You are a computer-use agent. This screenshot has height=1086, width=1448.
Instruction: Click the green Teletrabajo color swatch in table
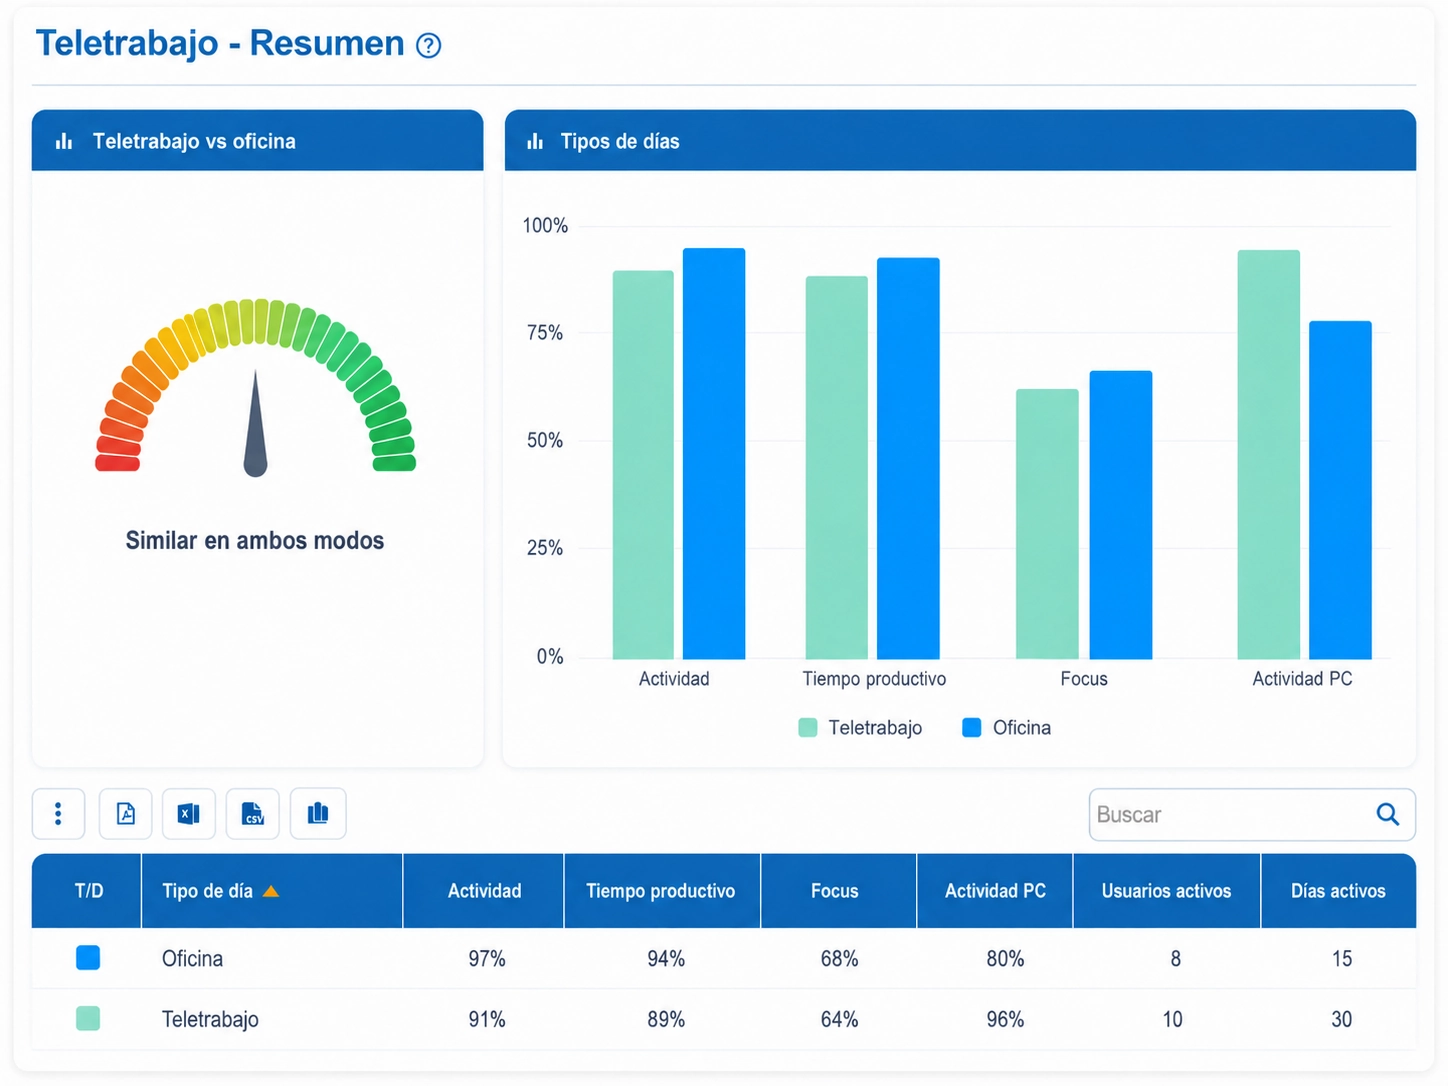[x=88, y=1019]
